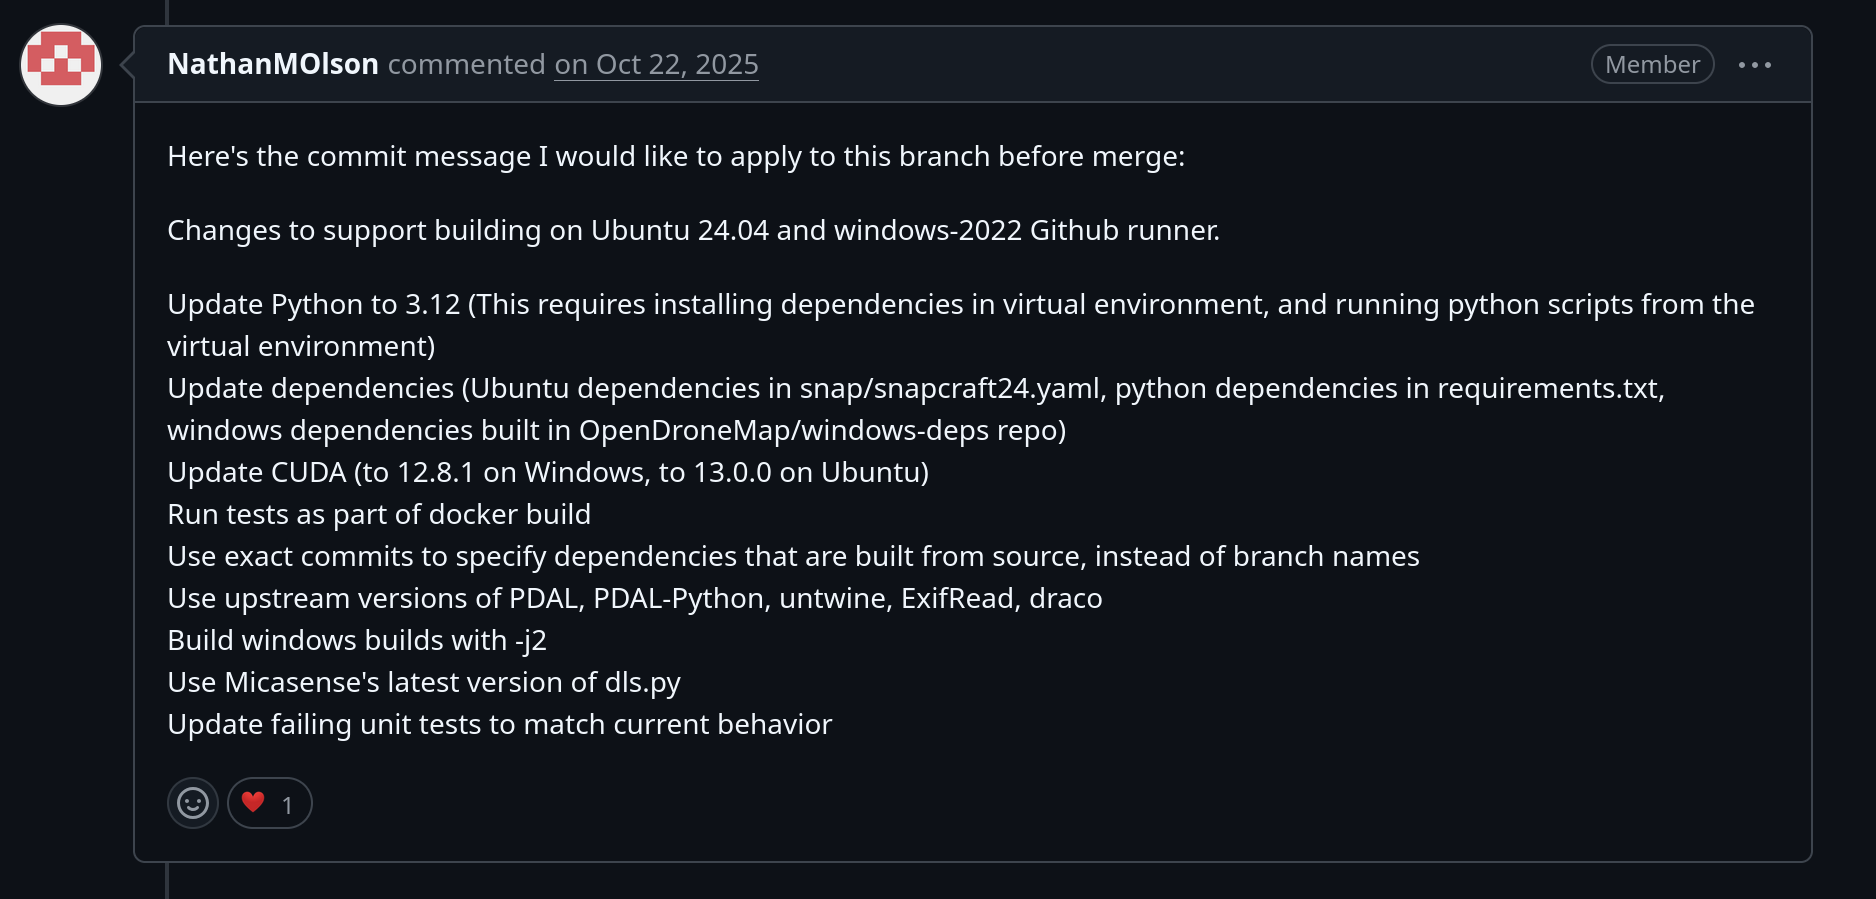Open the 'on Oct 22, 2025' timestamp link
Screen dimensions: 1876x899
[656, 64]
